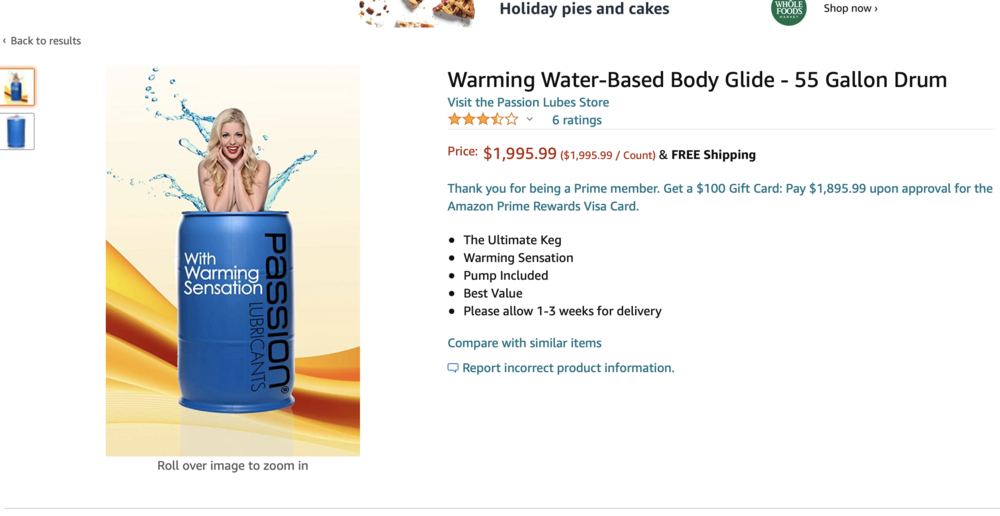1000x516 pixels.
Task: Click Shop now in the banner
Action: pyautogui.click(x=850, y=9)
